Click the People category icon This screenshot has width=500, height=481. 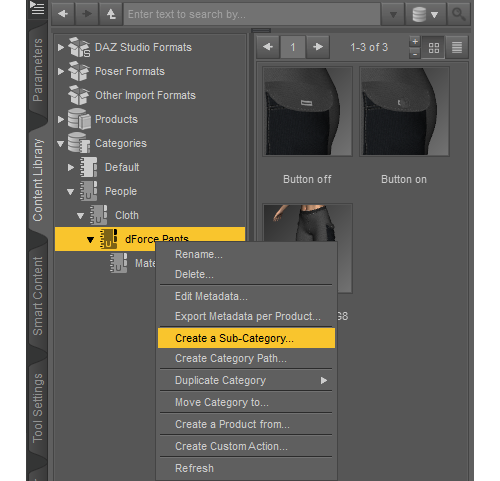[x=89, y=191]
